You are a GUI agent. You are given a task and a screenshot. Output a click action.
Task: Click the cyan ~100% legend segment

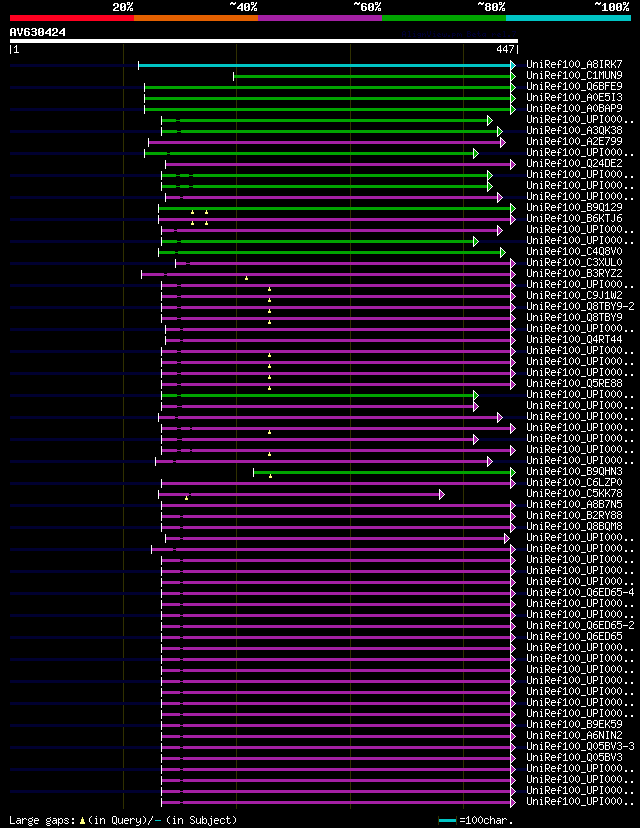point(568,18)
